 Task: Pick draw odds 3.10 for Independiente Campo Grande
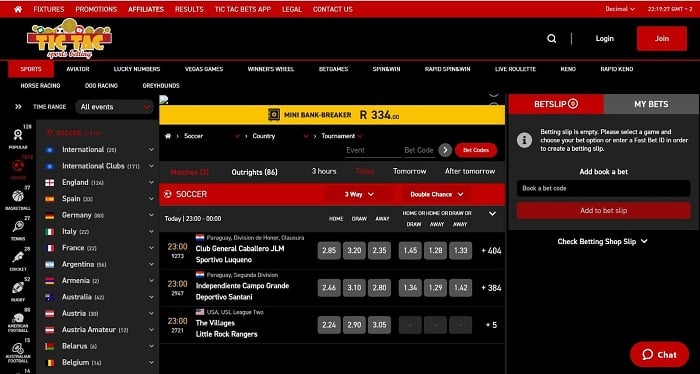[354, 288]
